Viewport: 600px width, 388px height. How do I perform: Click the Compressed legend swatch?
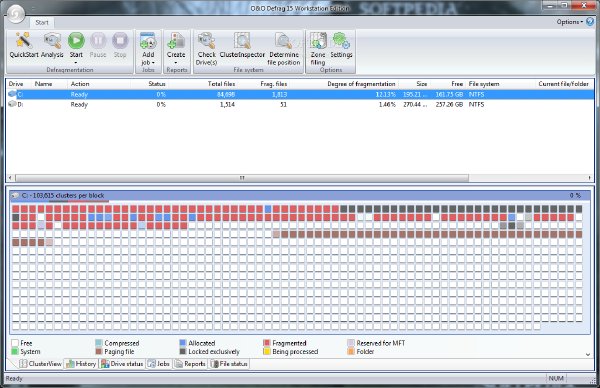(99, 343)
